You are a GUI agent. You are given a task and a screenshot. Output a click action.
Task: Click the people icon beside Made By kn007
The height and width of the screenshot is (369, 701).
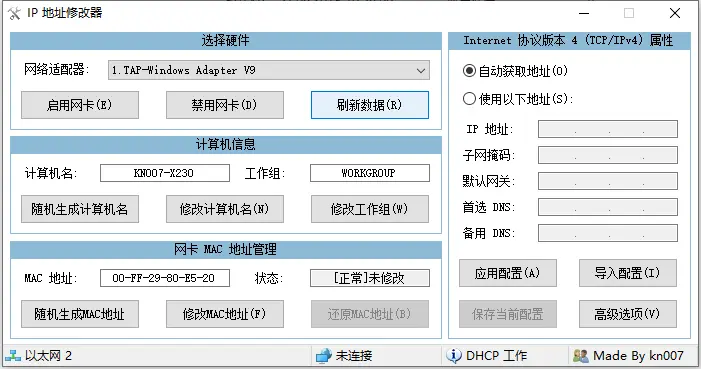(580, 356)
